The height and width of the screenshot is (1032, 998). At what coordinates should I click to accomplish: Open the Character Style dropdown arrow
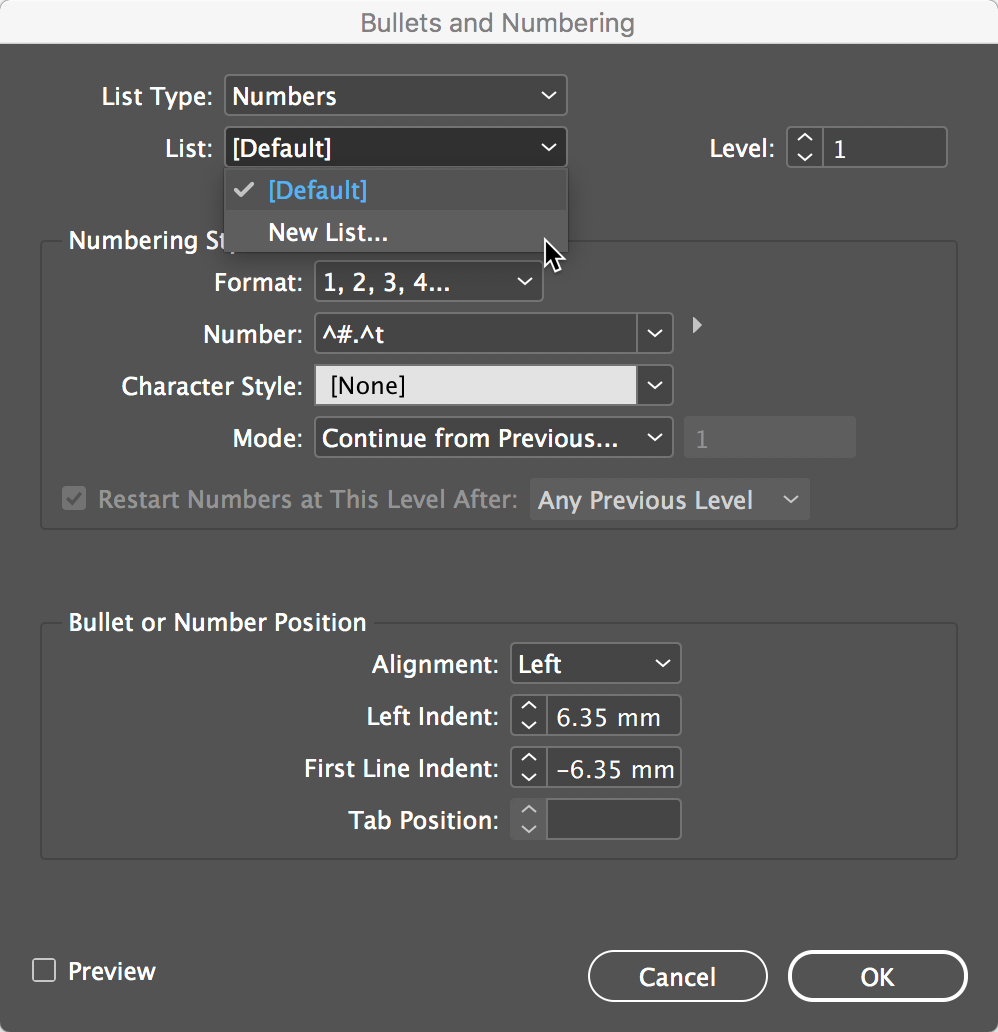click(x=654, y=385)
